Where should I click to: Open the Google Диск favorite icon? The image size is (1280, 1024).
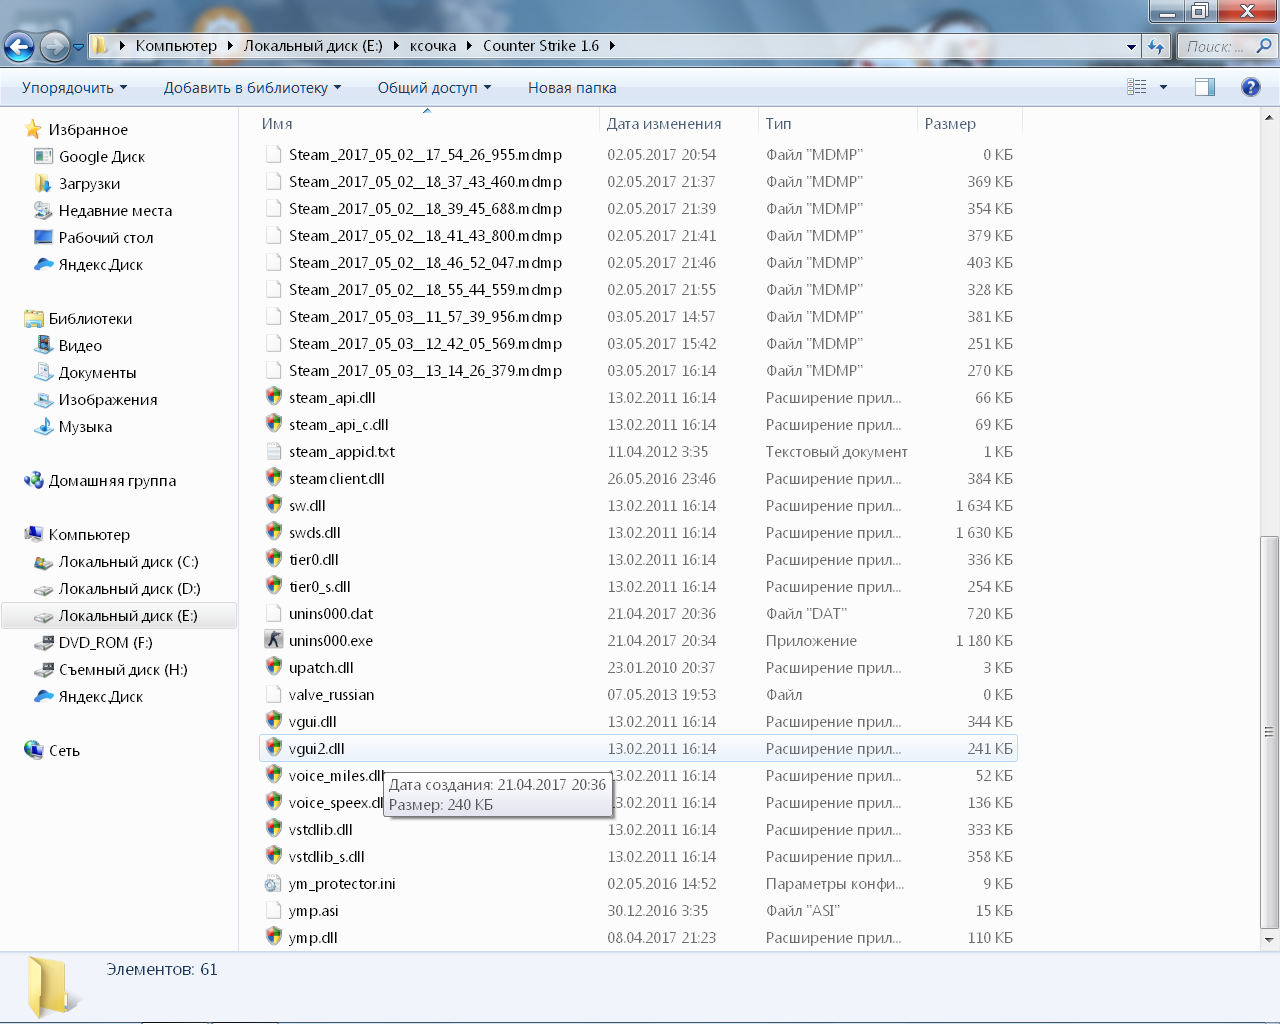pyautogui.click(x=43, y=156)
